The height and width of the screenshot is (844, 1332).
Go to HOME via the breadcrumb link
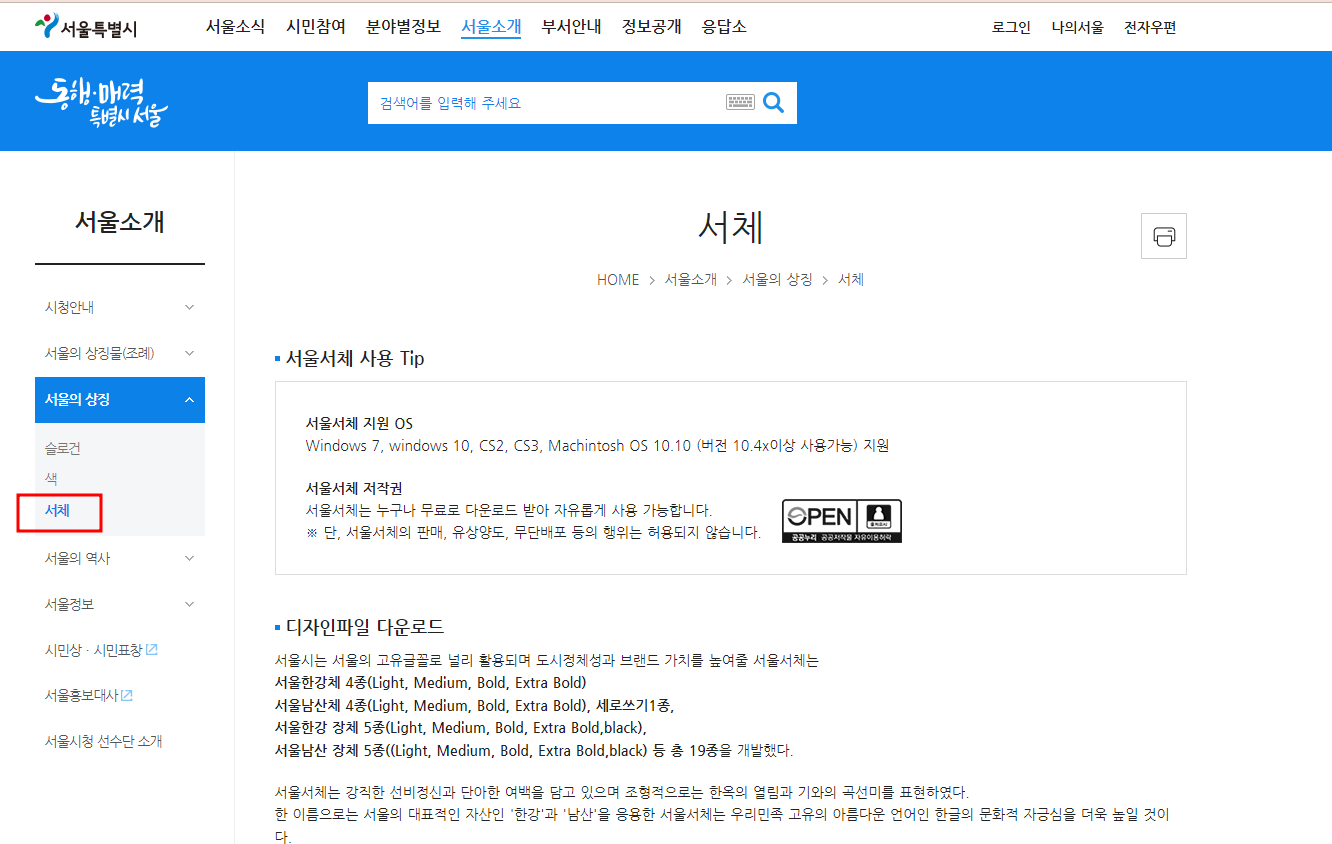tap(617, 280)
